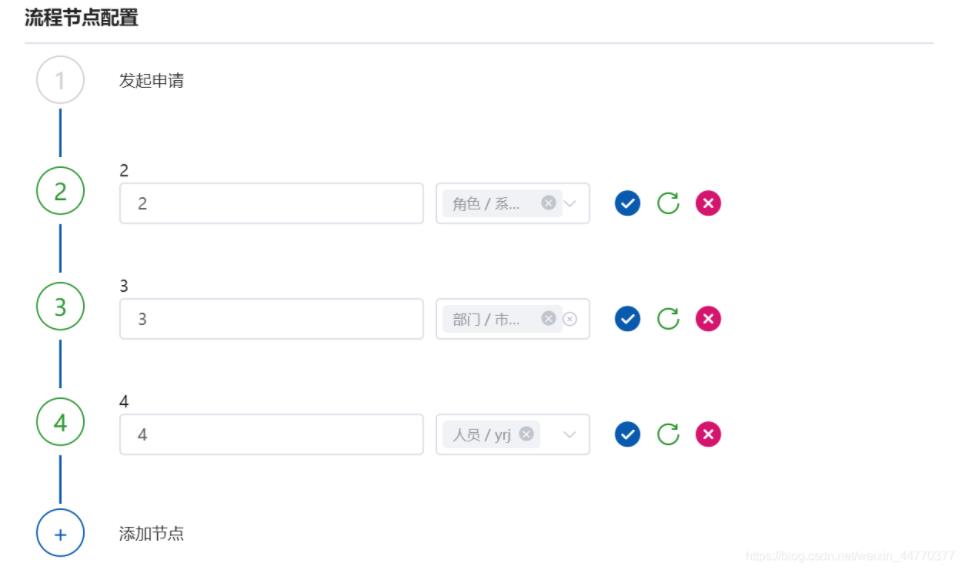Image resolution: width=978 pixels, height=575 pixels.
Task: Confirm node 3 with blue checkmark
Action: 627,319
